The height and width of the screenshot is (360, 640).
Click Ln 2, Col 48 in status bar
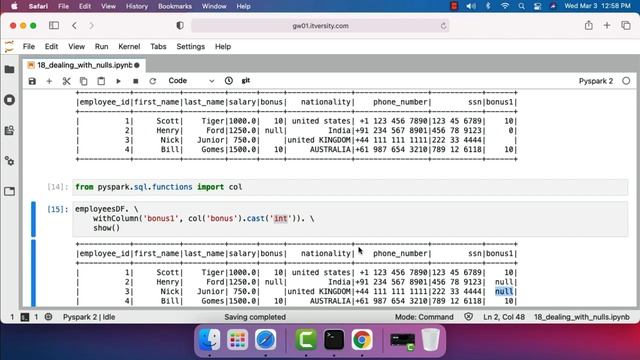(504, 317)
